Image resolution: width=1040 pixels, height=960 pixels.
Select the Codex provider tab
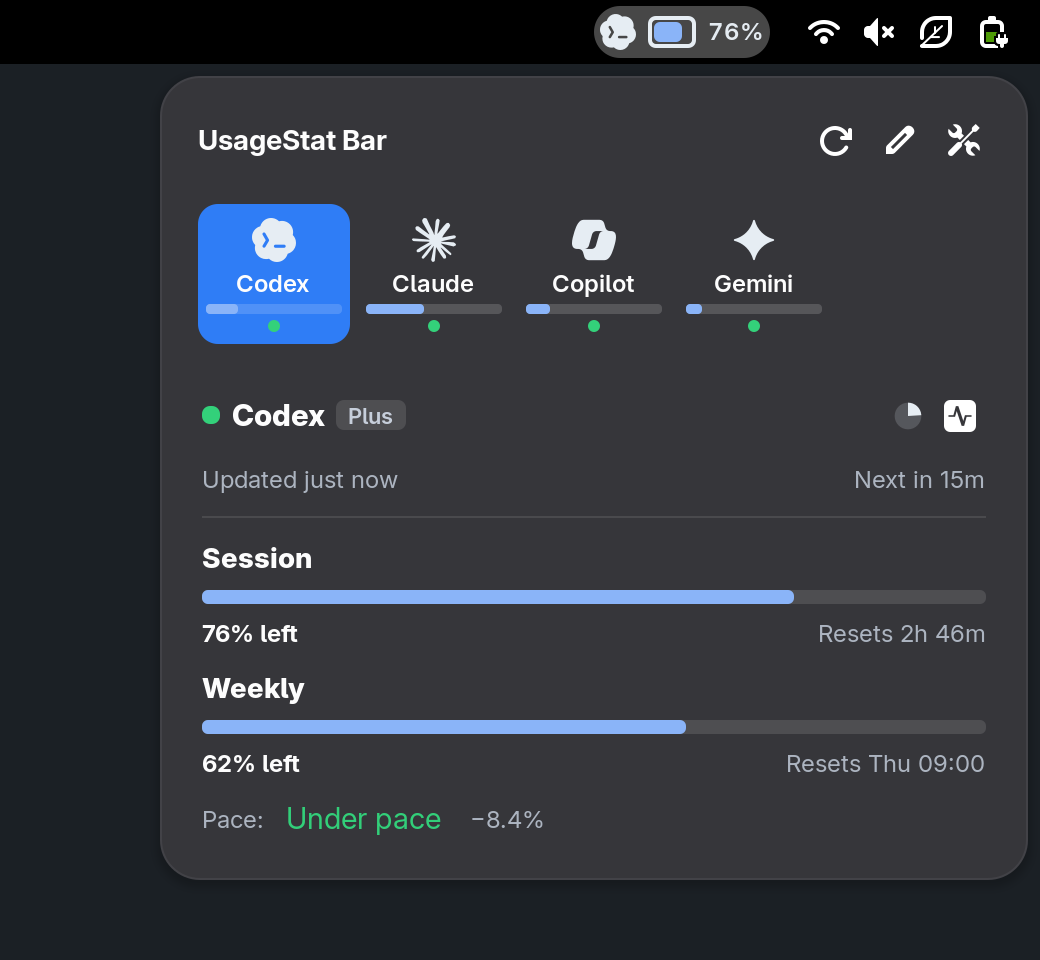pyautogui.click(x=274, y=273)
